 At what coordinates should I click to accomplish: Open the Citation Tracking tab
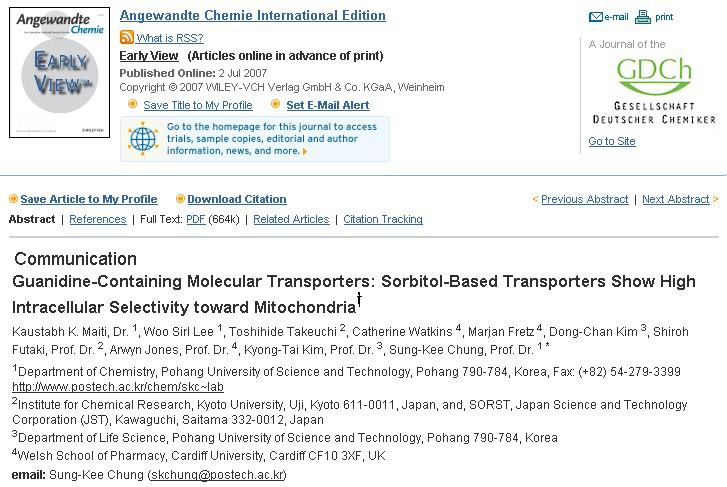click(x=383, y=219)
